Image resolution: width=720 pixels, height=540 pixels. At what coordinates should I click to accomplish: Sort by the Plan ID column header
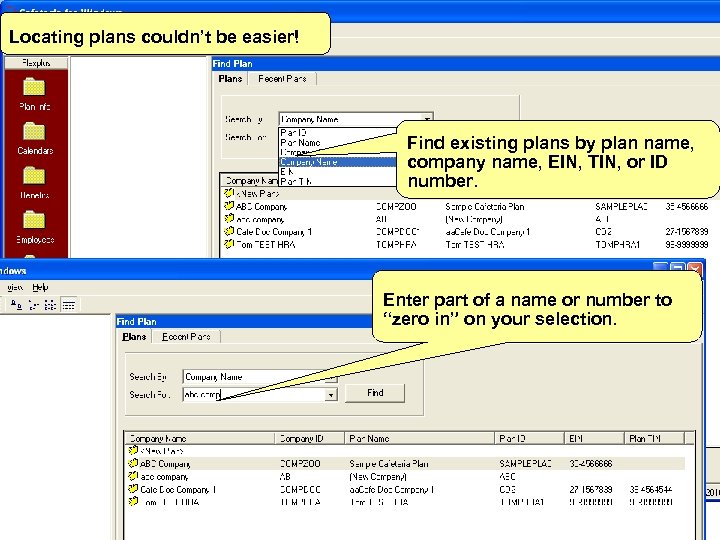point(529,439)
